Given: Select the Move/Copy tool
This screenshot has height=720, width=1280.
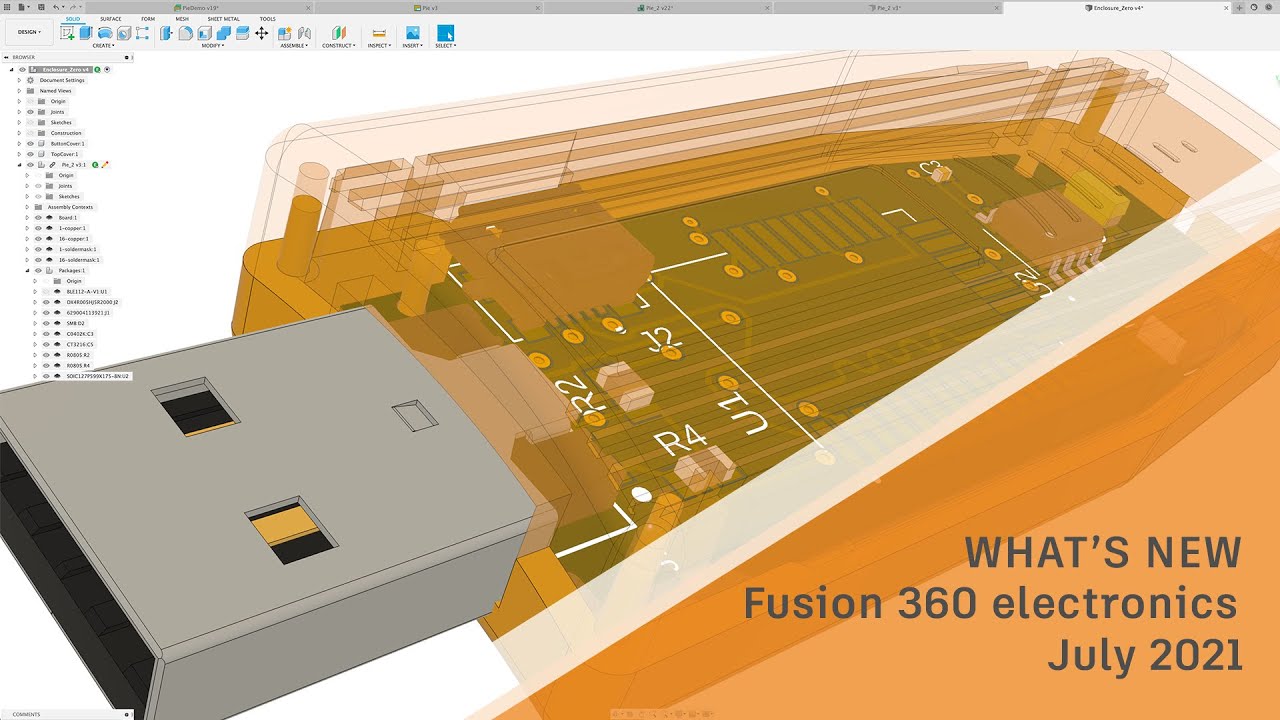Looking at the screenshot, I should pyautogui.click(x=261, y=33).
